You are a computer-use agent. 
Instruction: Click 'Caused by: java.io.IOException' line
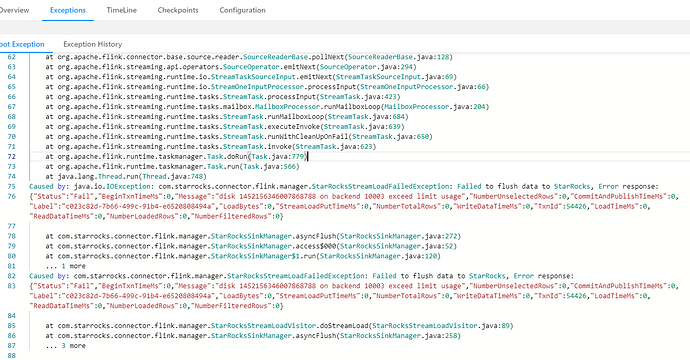[x=344, y=186]
